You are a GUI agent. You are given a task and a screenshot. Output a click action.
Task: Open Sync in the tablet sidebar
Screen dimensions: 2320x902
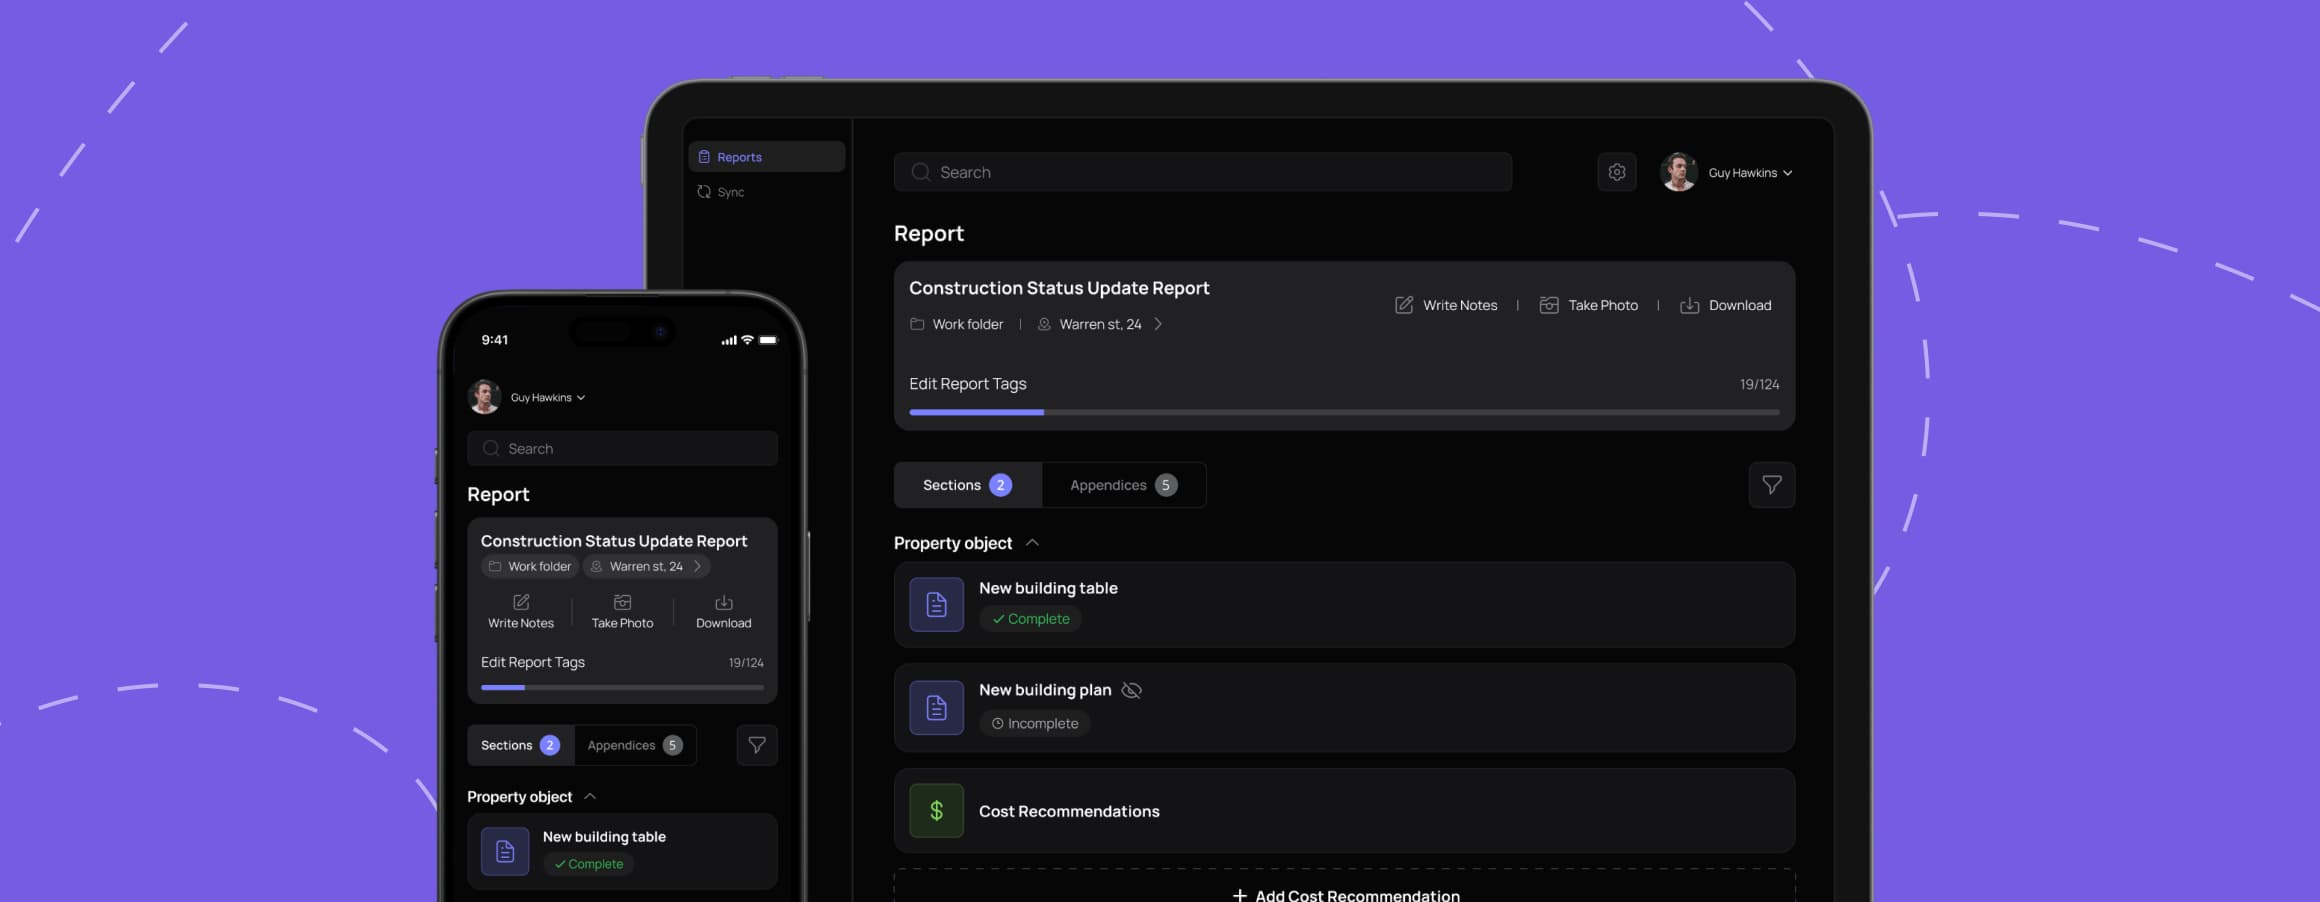point(730,192)
